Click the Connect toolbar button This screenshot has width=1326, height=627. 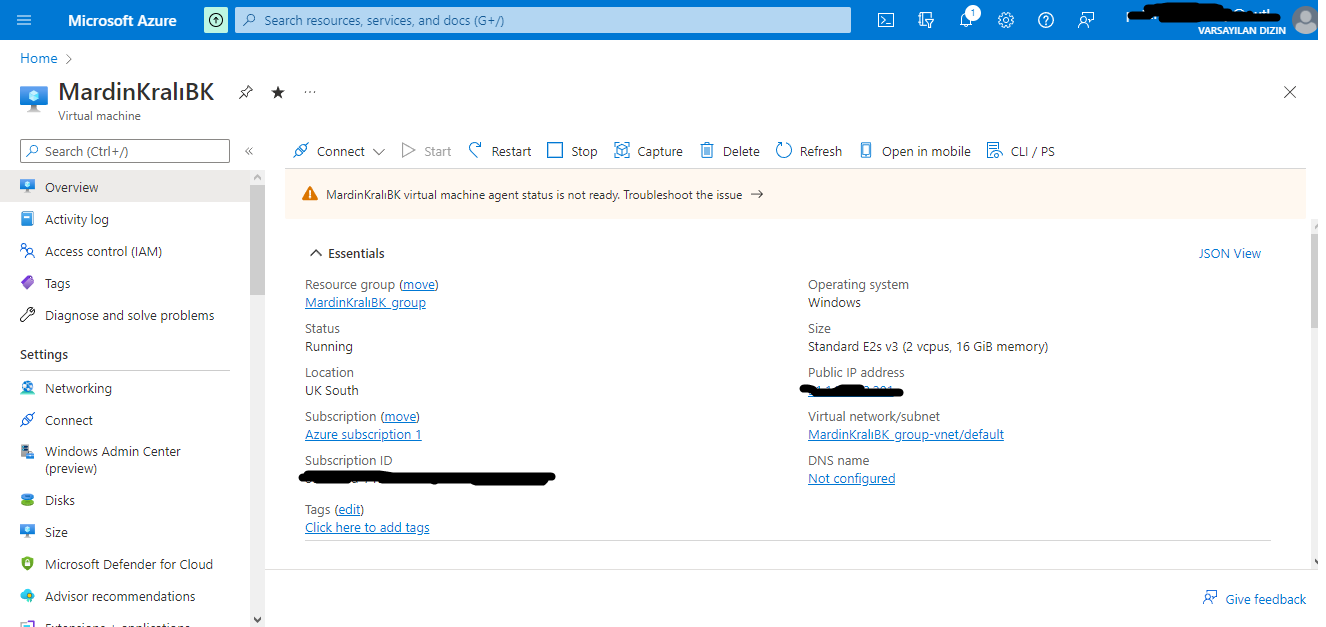pos(329,151)
